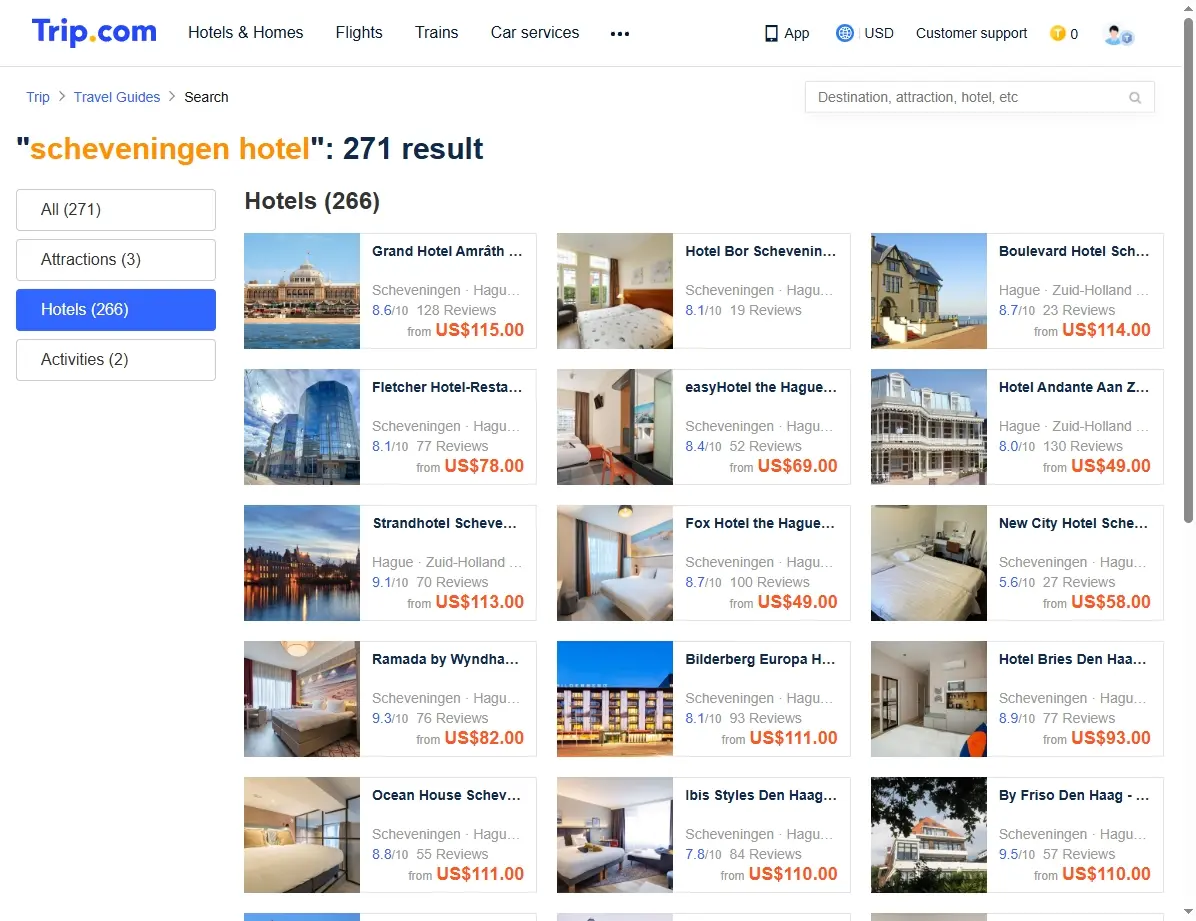The width and height of the screenshot is (1196, 921).
Task: Click US$78.00 Fletcher hotel price
Action: click(484, 465)
